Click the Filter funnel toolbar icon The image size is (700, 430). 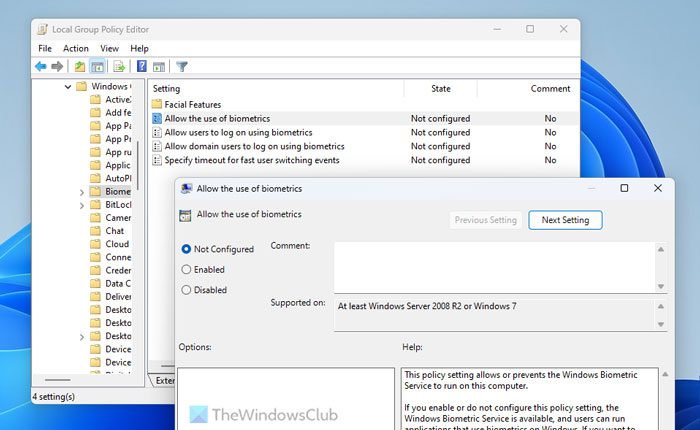(x=182, y=67)
